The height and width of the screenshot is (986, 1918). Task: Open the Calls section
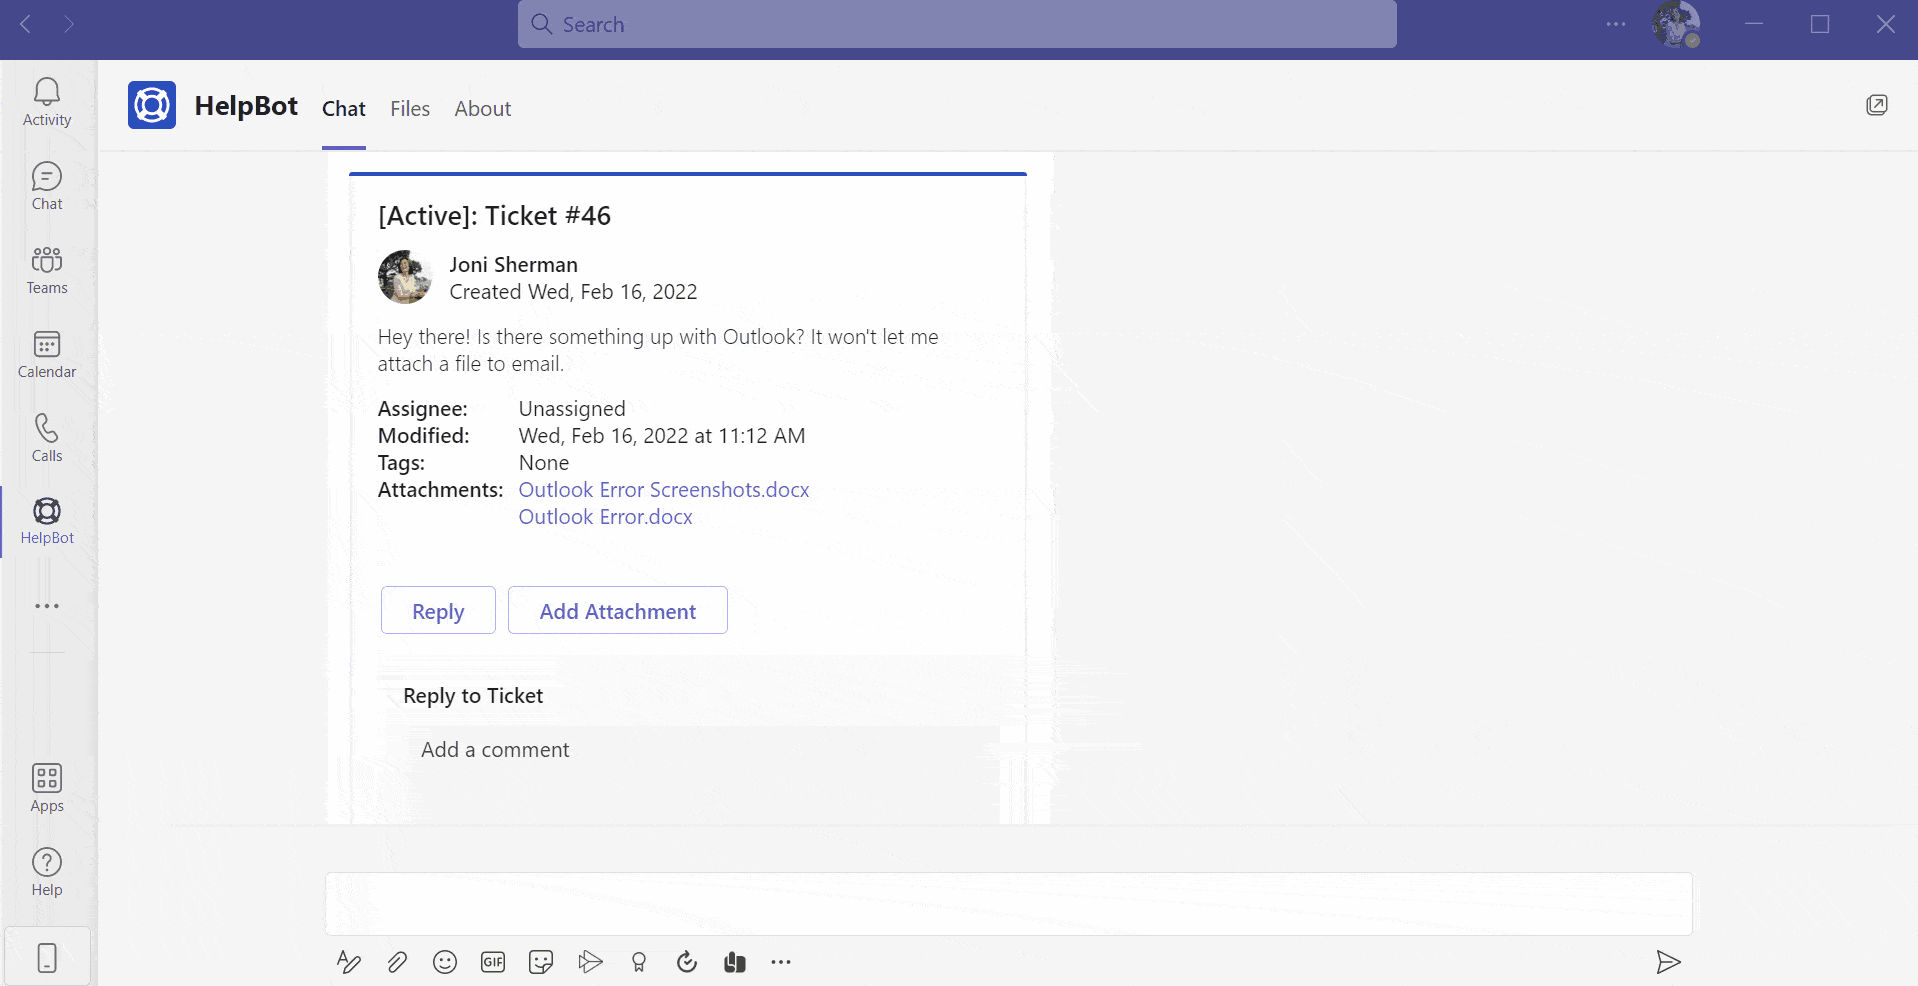tap(47, 439)
